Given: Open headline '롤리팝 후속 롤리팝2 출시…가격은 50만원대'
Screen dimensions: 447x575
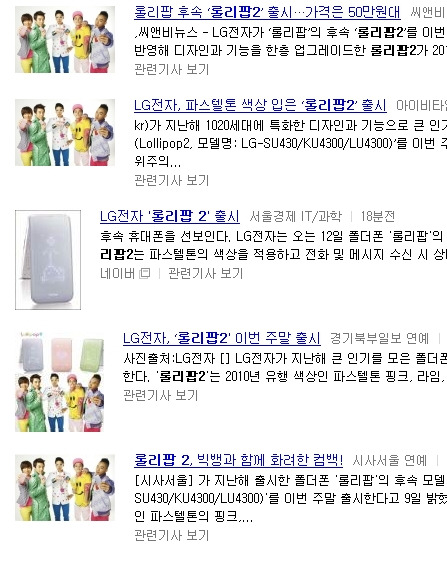Looking at the screenshot, I should [267, 12].
